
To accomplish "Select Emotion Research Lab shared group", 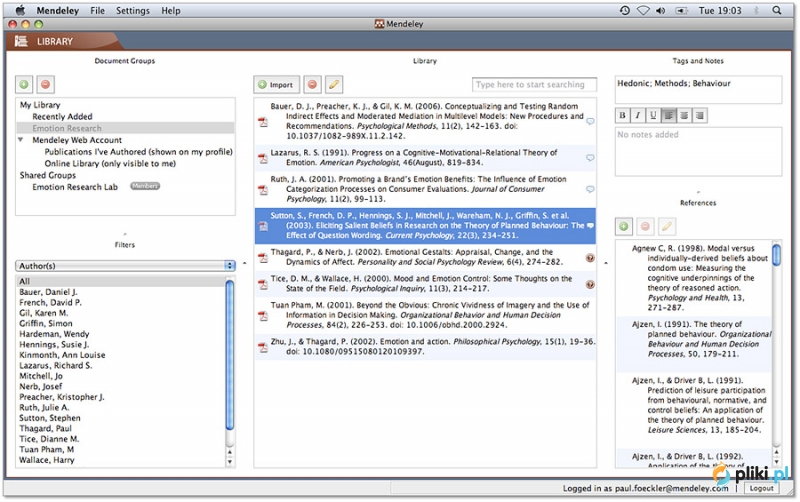I will point(75,187).
